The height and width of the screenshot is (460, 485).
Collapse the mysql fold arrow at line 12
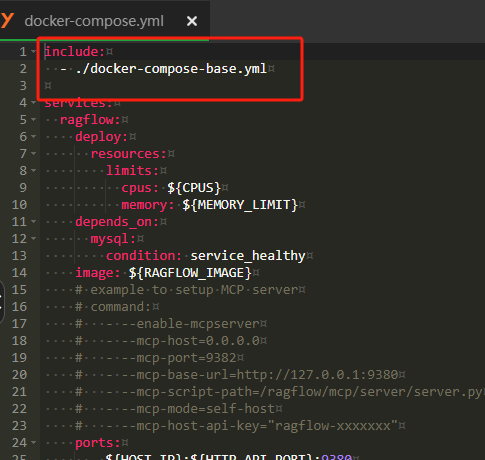[x=33, y=239]
